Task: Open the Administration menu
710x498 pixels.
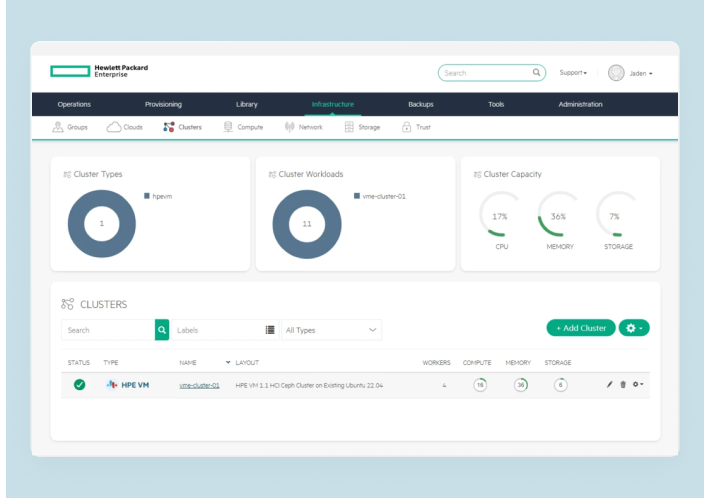Action: pyautogui.click(x=580, y=104)
